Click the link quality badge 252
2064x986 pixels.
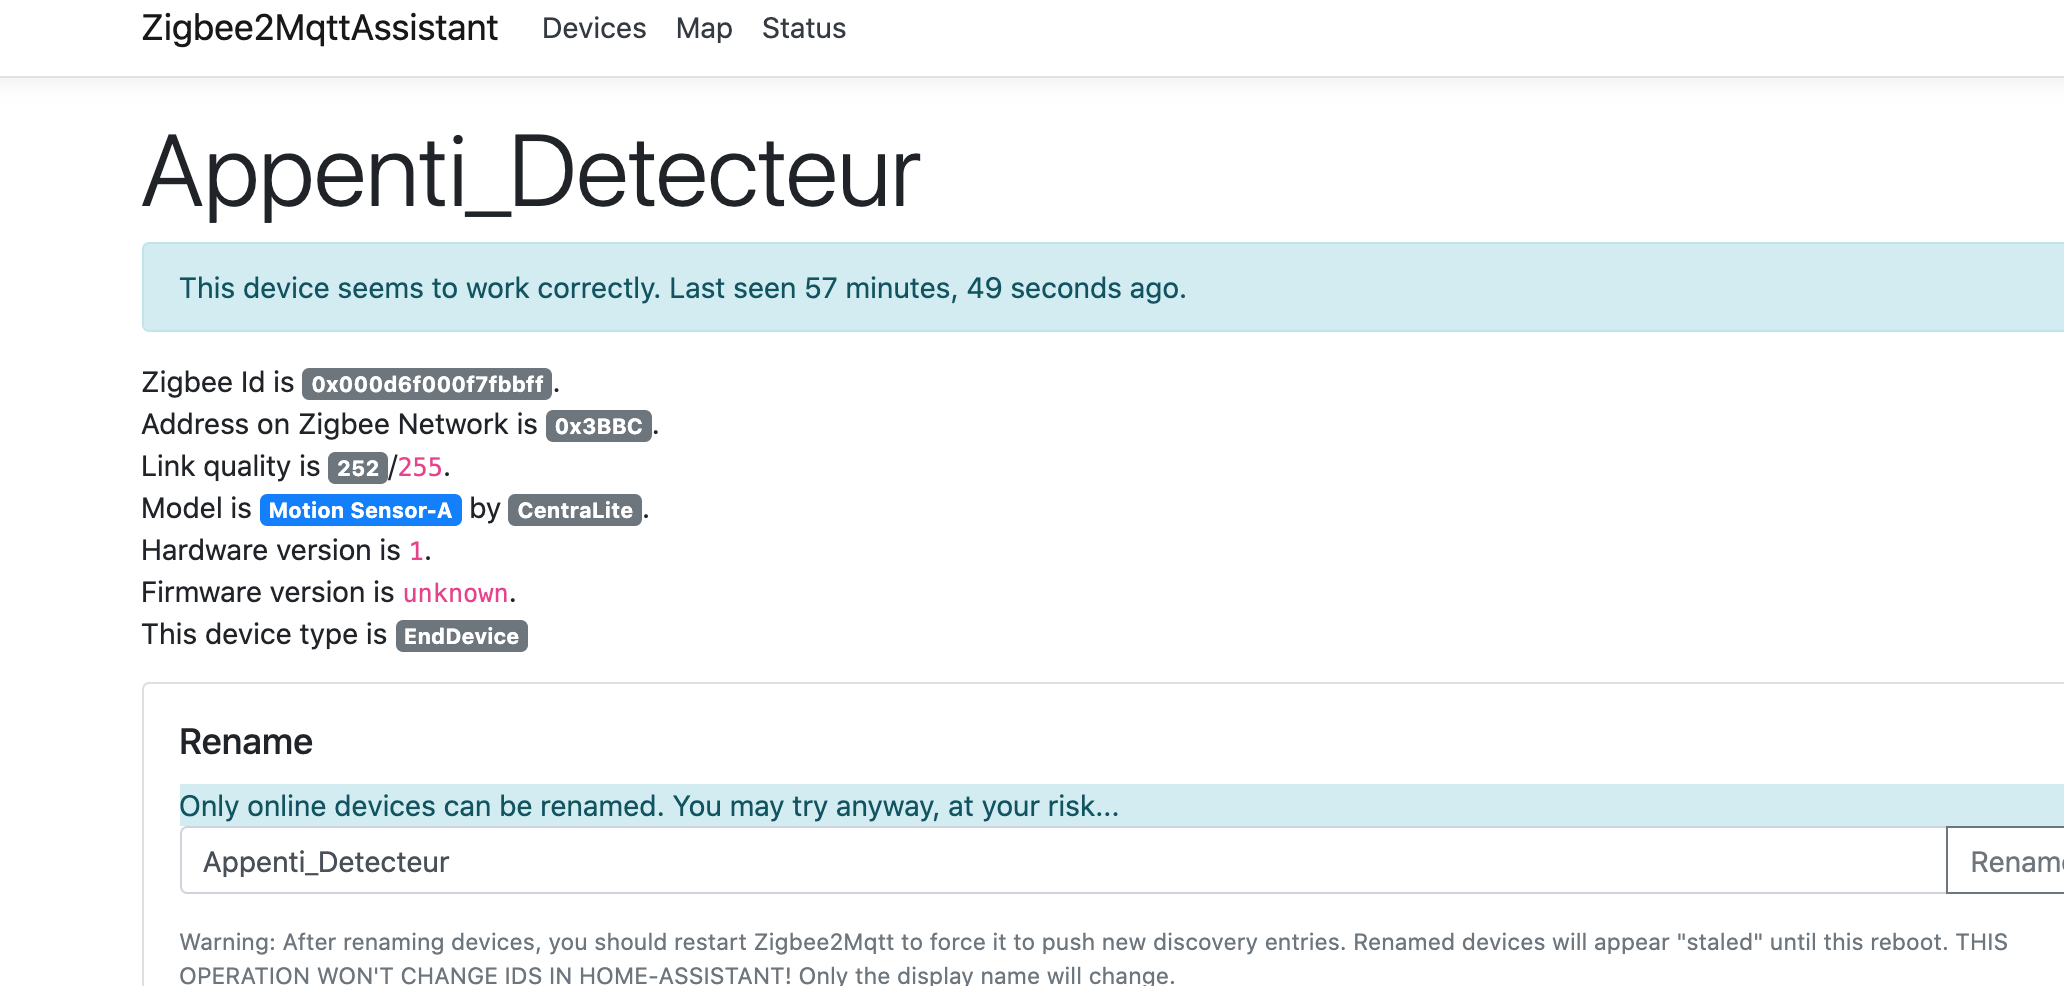tap(357, 468)
